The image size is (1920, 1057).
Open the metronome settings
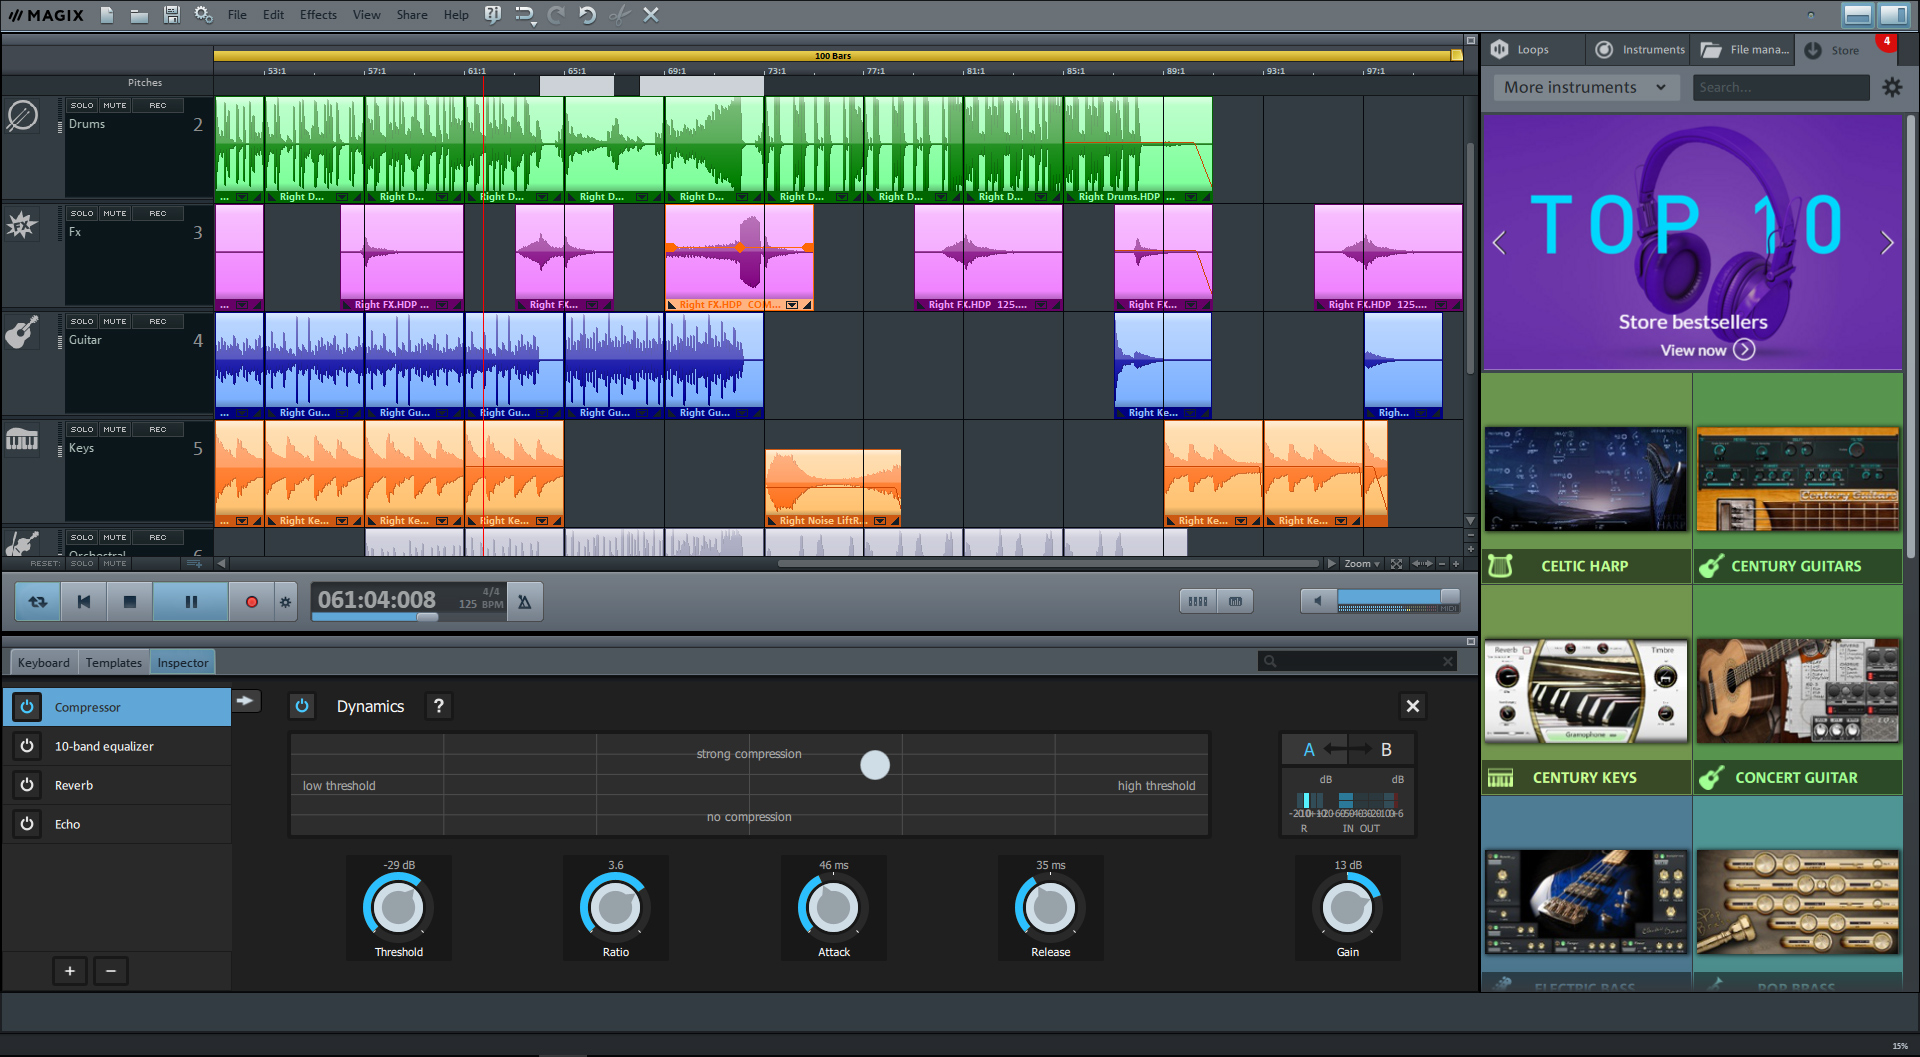pyautogui.click(x=524, y=601)
